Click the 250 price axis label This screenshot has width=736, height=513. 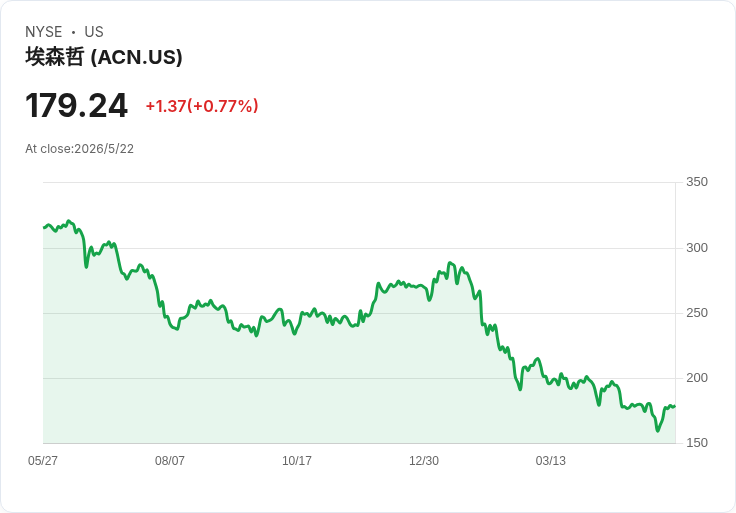697,313
